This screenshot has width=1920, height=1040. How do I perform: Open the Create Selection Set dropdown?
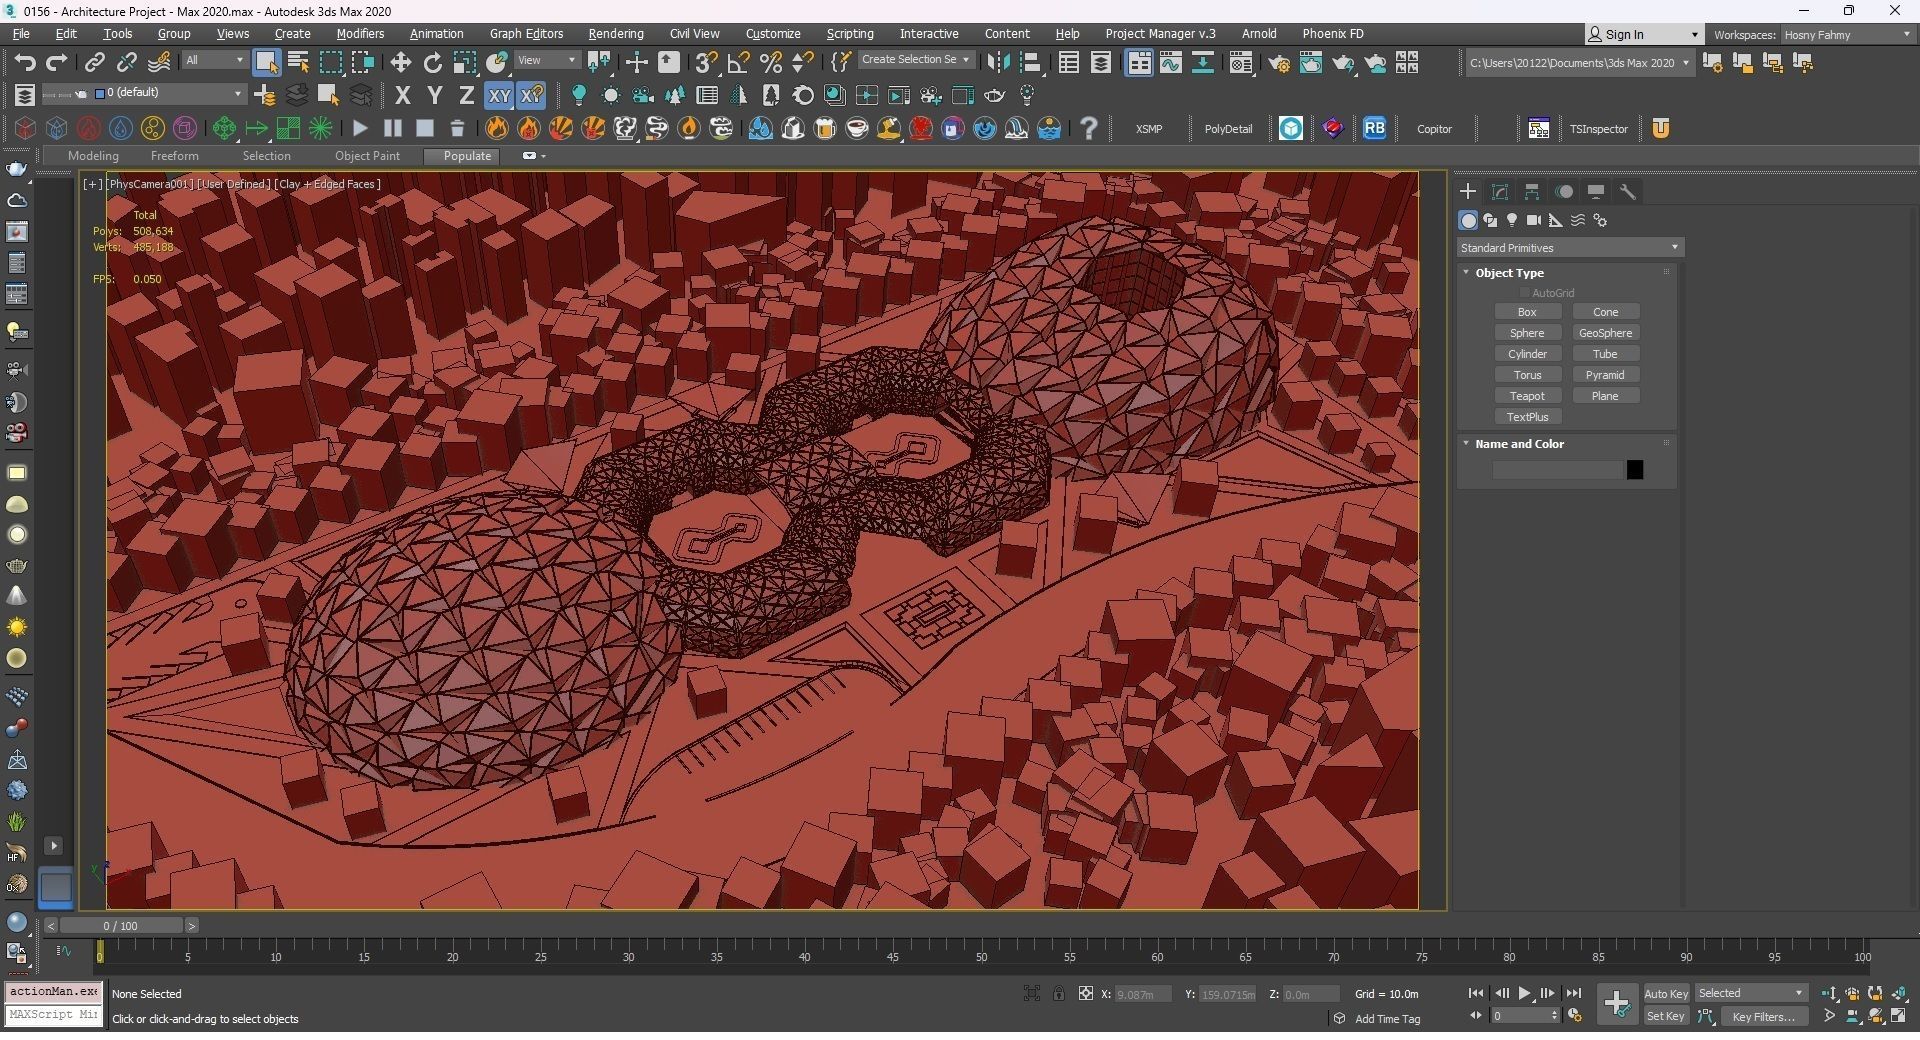click(x=917, y=60)
